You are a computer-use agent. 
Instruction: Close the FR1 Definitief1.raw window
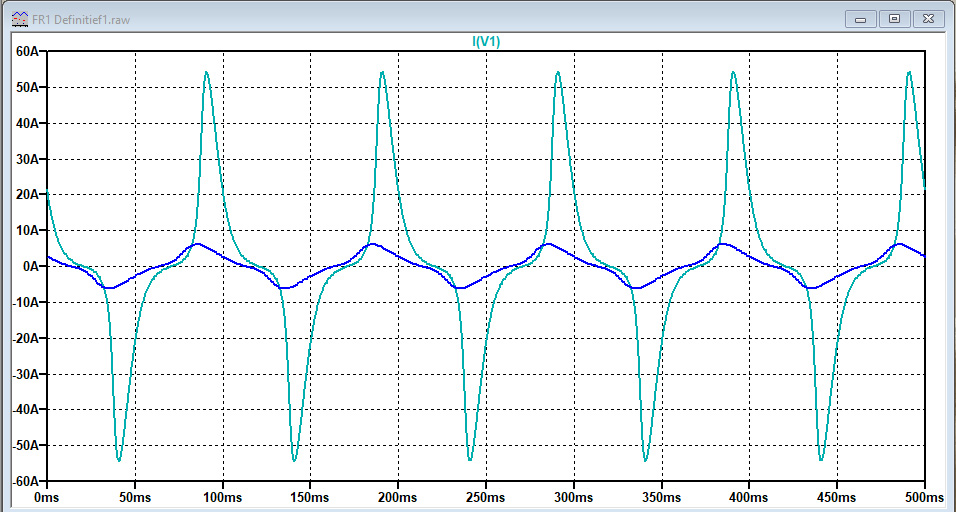928,20
